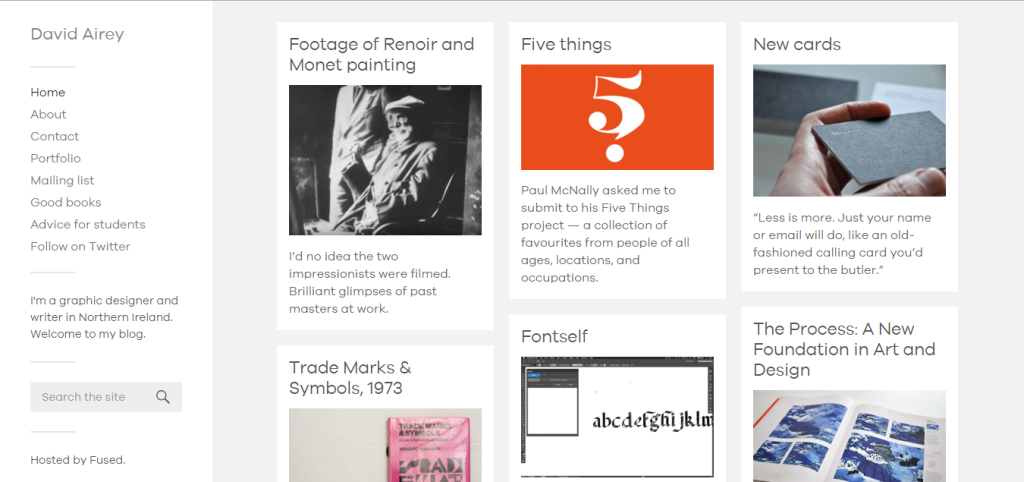This screenshot has height=482, width=1024.
Task: Open the Mailing list link
Action: click(x=62, y=180)
